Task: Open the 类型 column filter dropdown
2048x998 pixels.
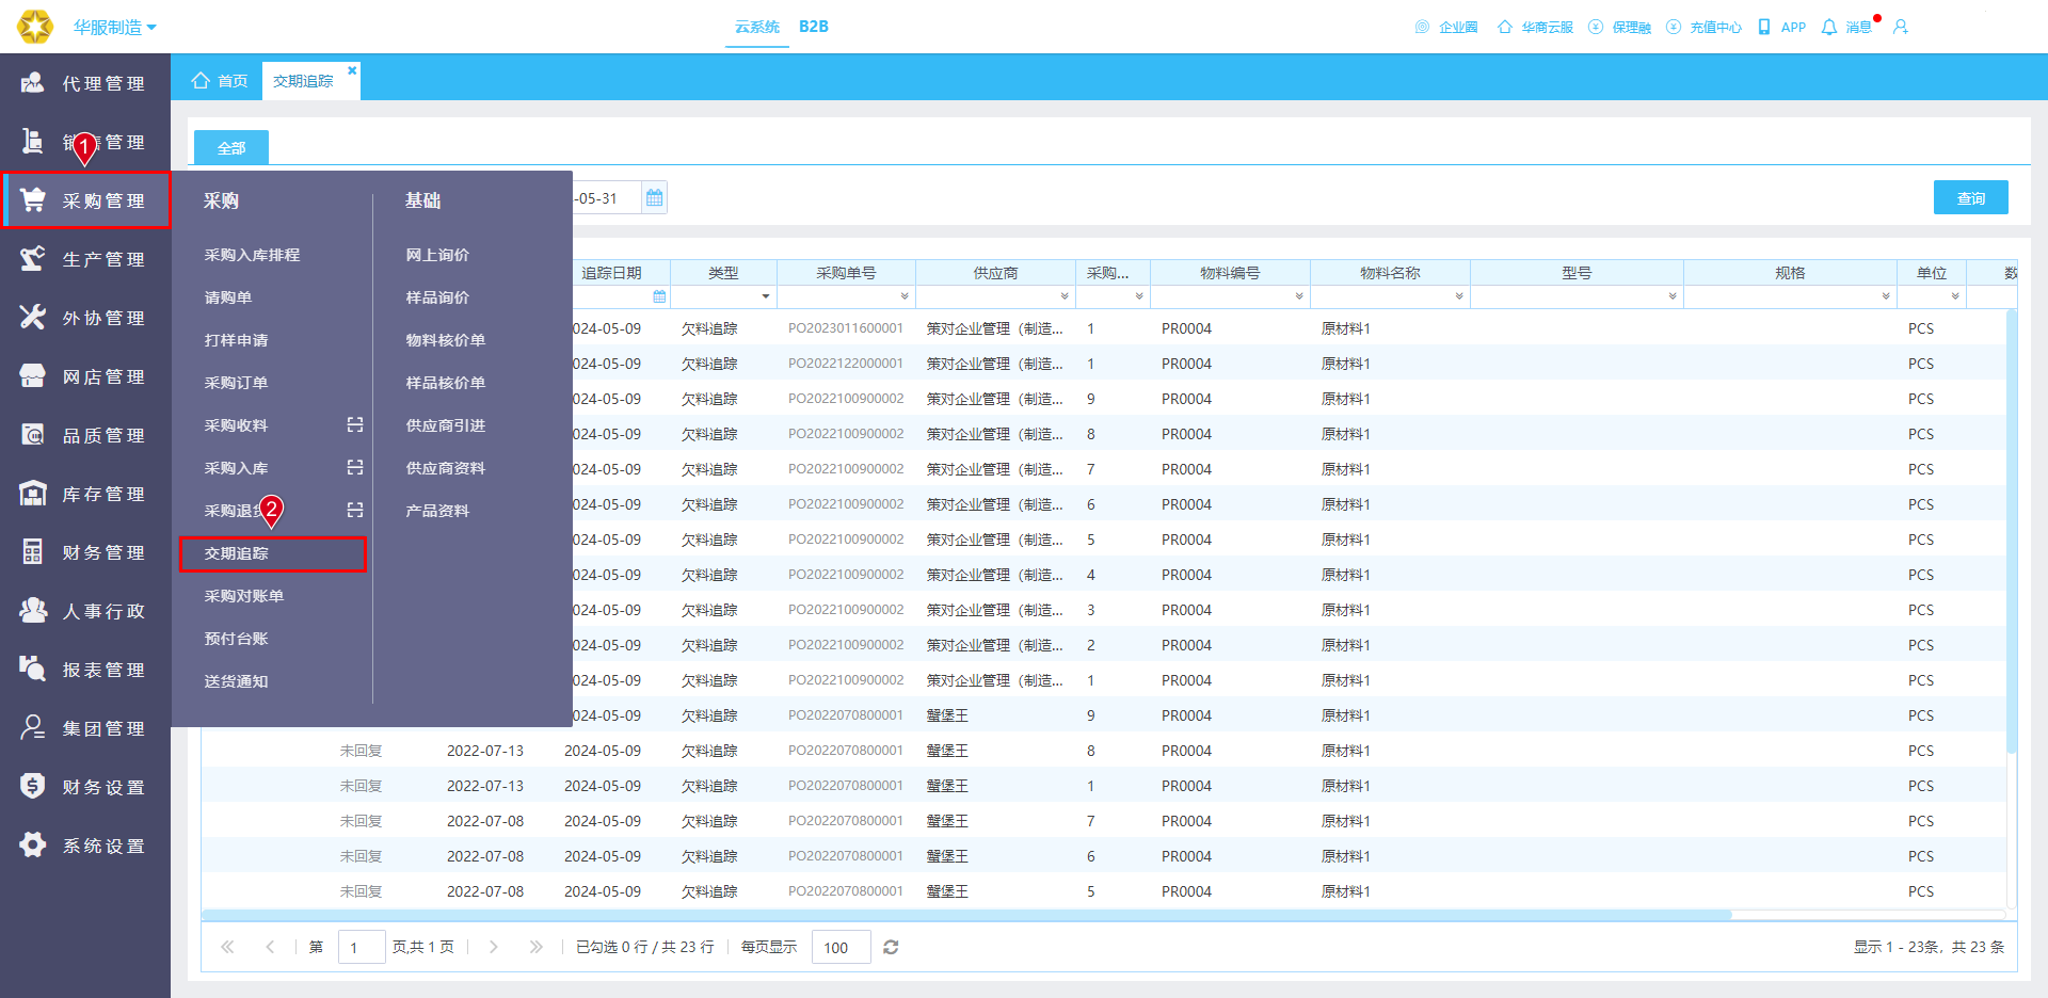Action: click(766, 297)
